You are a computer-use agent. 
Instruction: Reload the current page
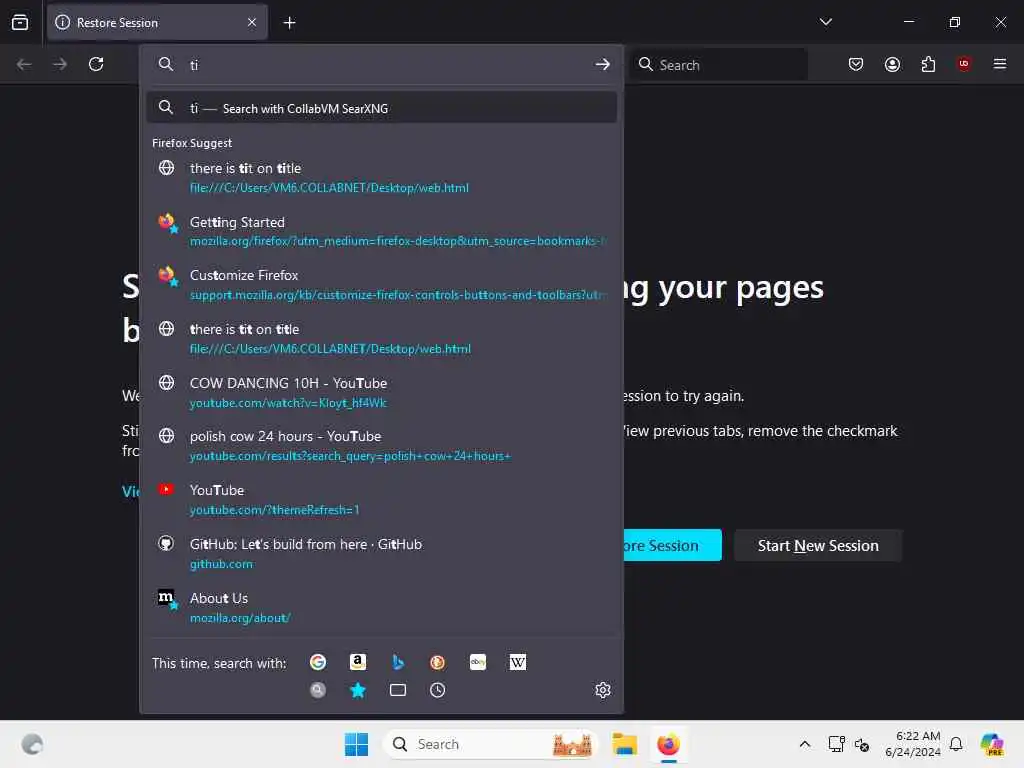[96, 64]
